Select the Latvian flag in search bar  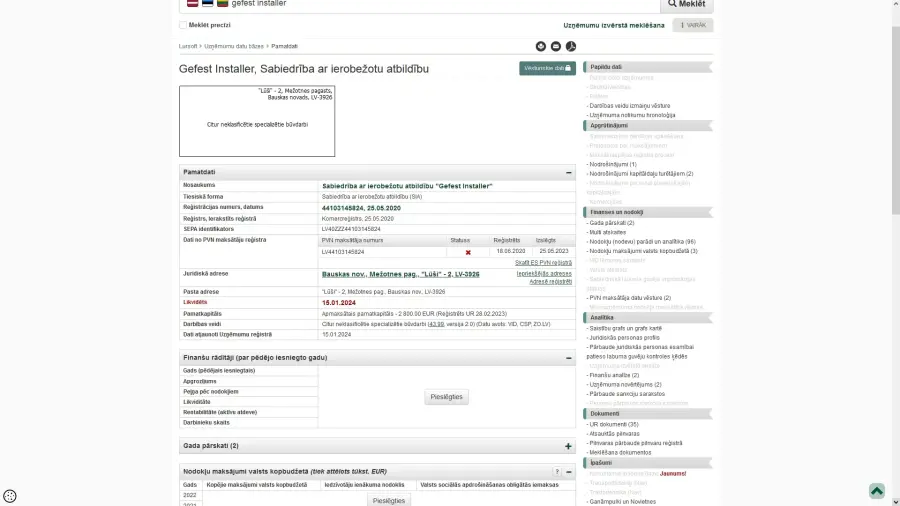click(x=193, y=3)
